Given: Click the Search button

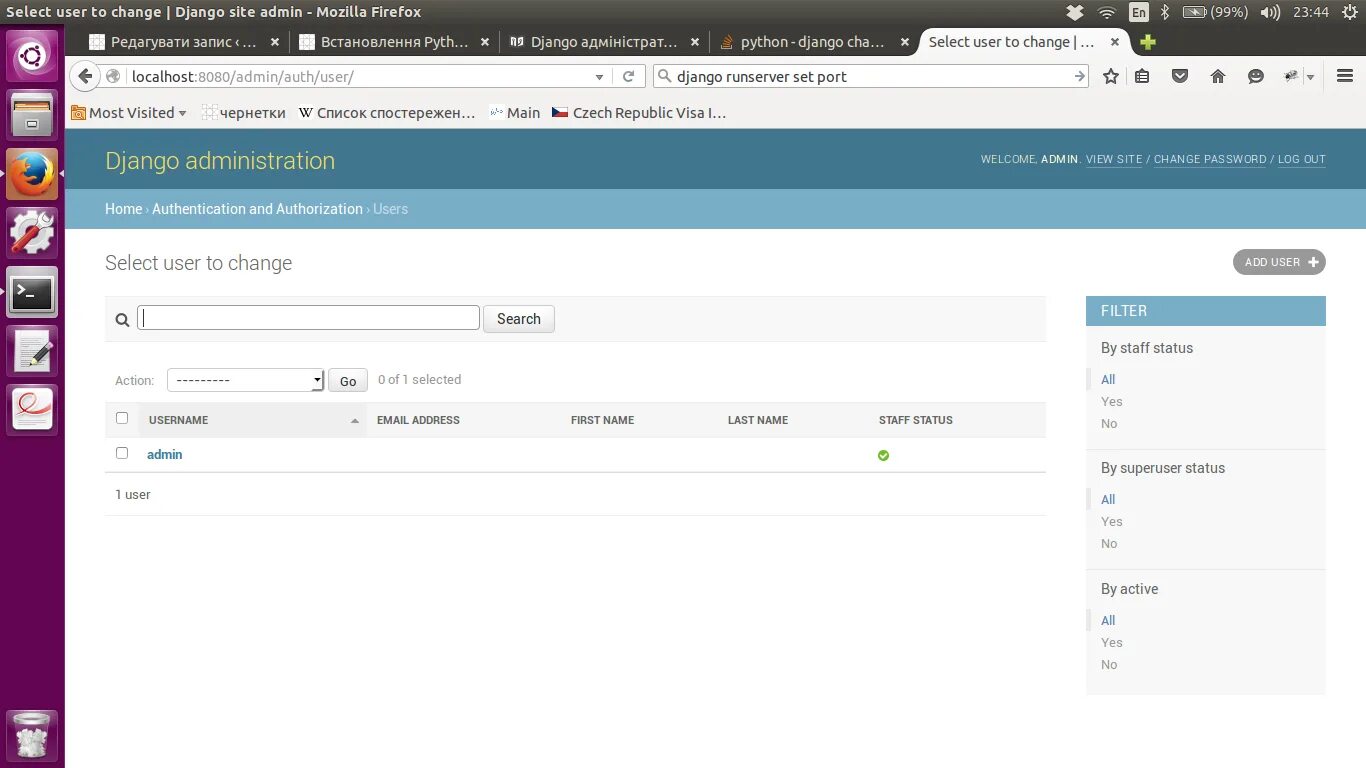Looking at the screenshot, I should [x=519, y=319].
